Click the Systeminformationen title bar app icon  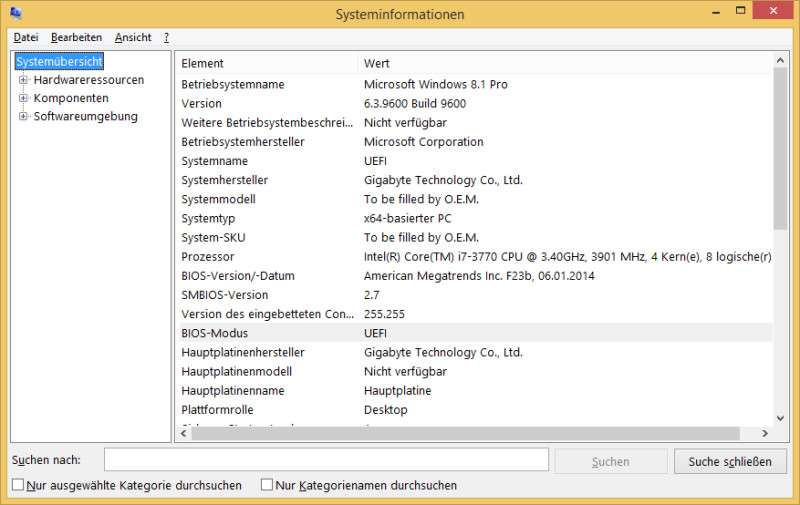pos(15,14)
